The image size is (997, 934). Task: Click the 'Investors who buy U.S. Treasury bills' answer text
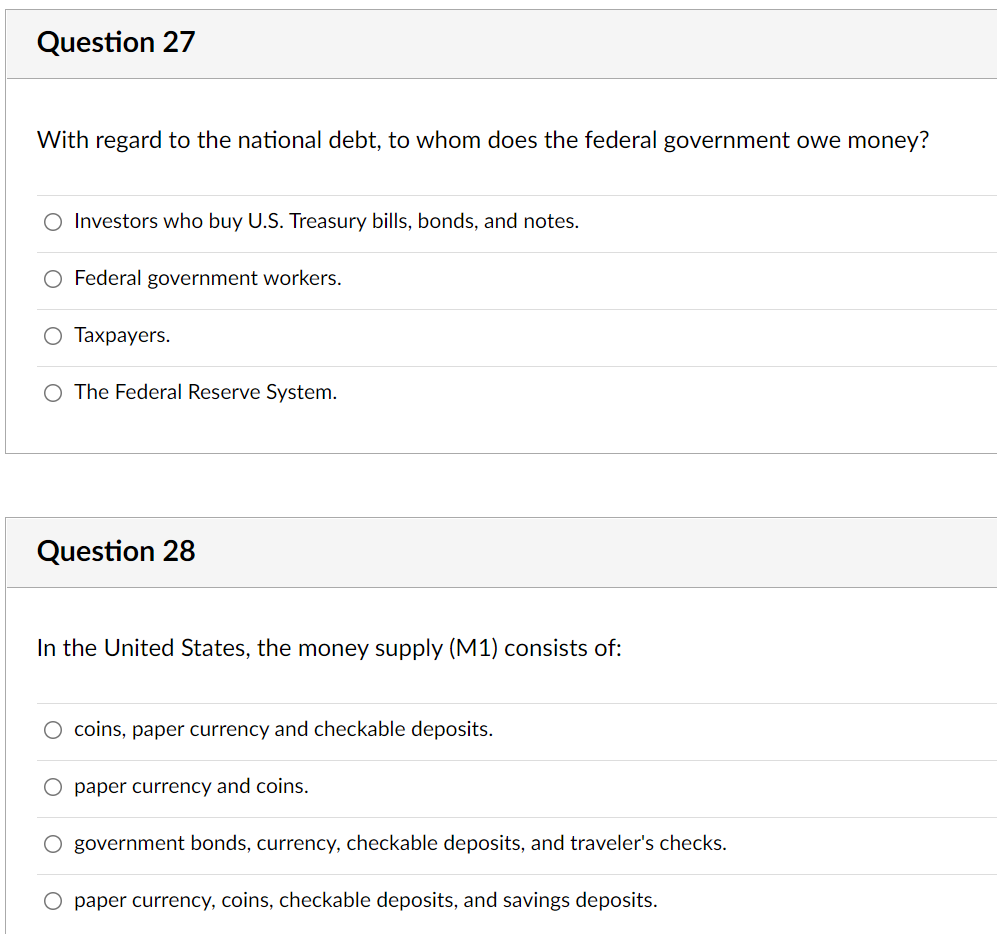(x=326, y=221)
